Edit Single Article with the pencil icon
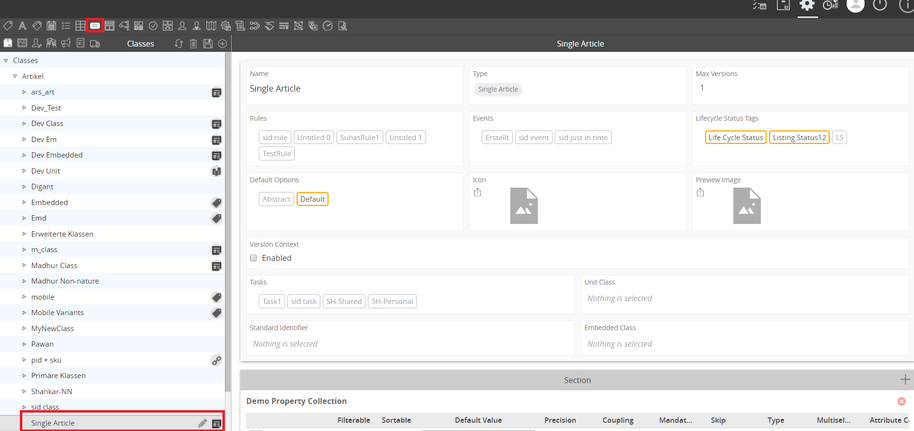Viewport: 914px width, 431px height. point(202,423)
